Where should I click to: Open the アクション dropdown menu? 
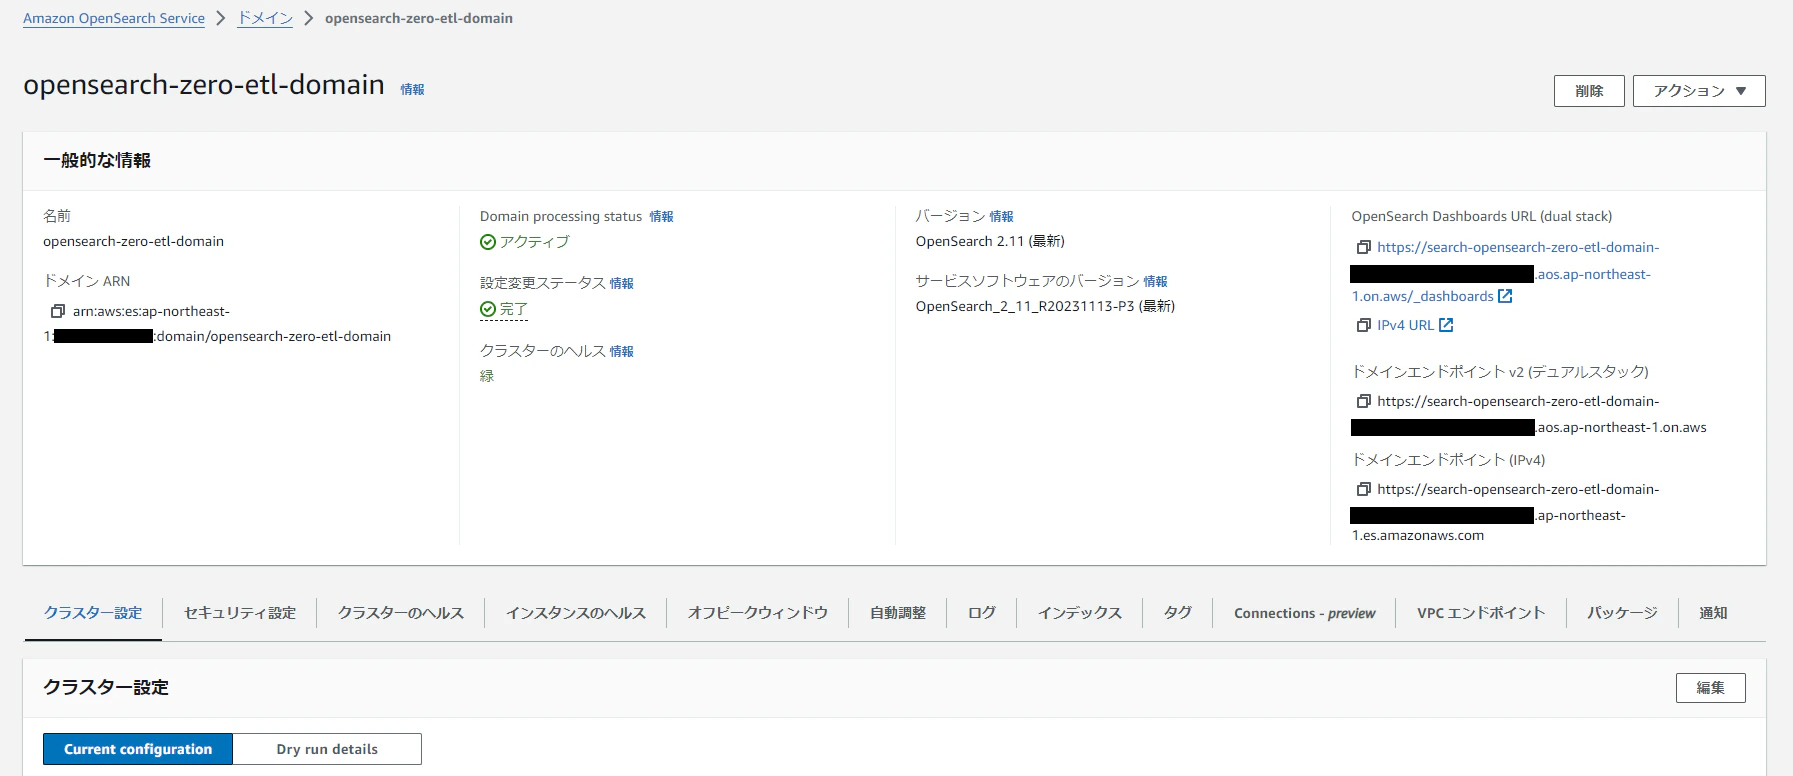pyautogui.click(x=1699, y=91)
